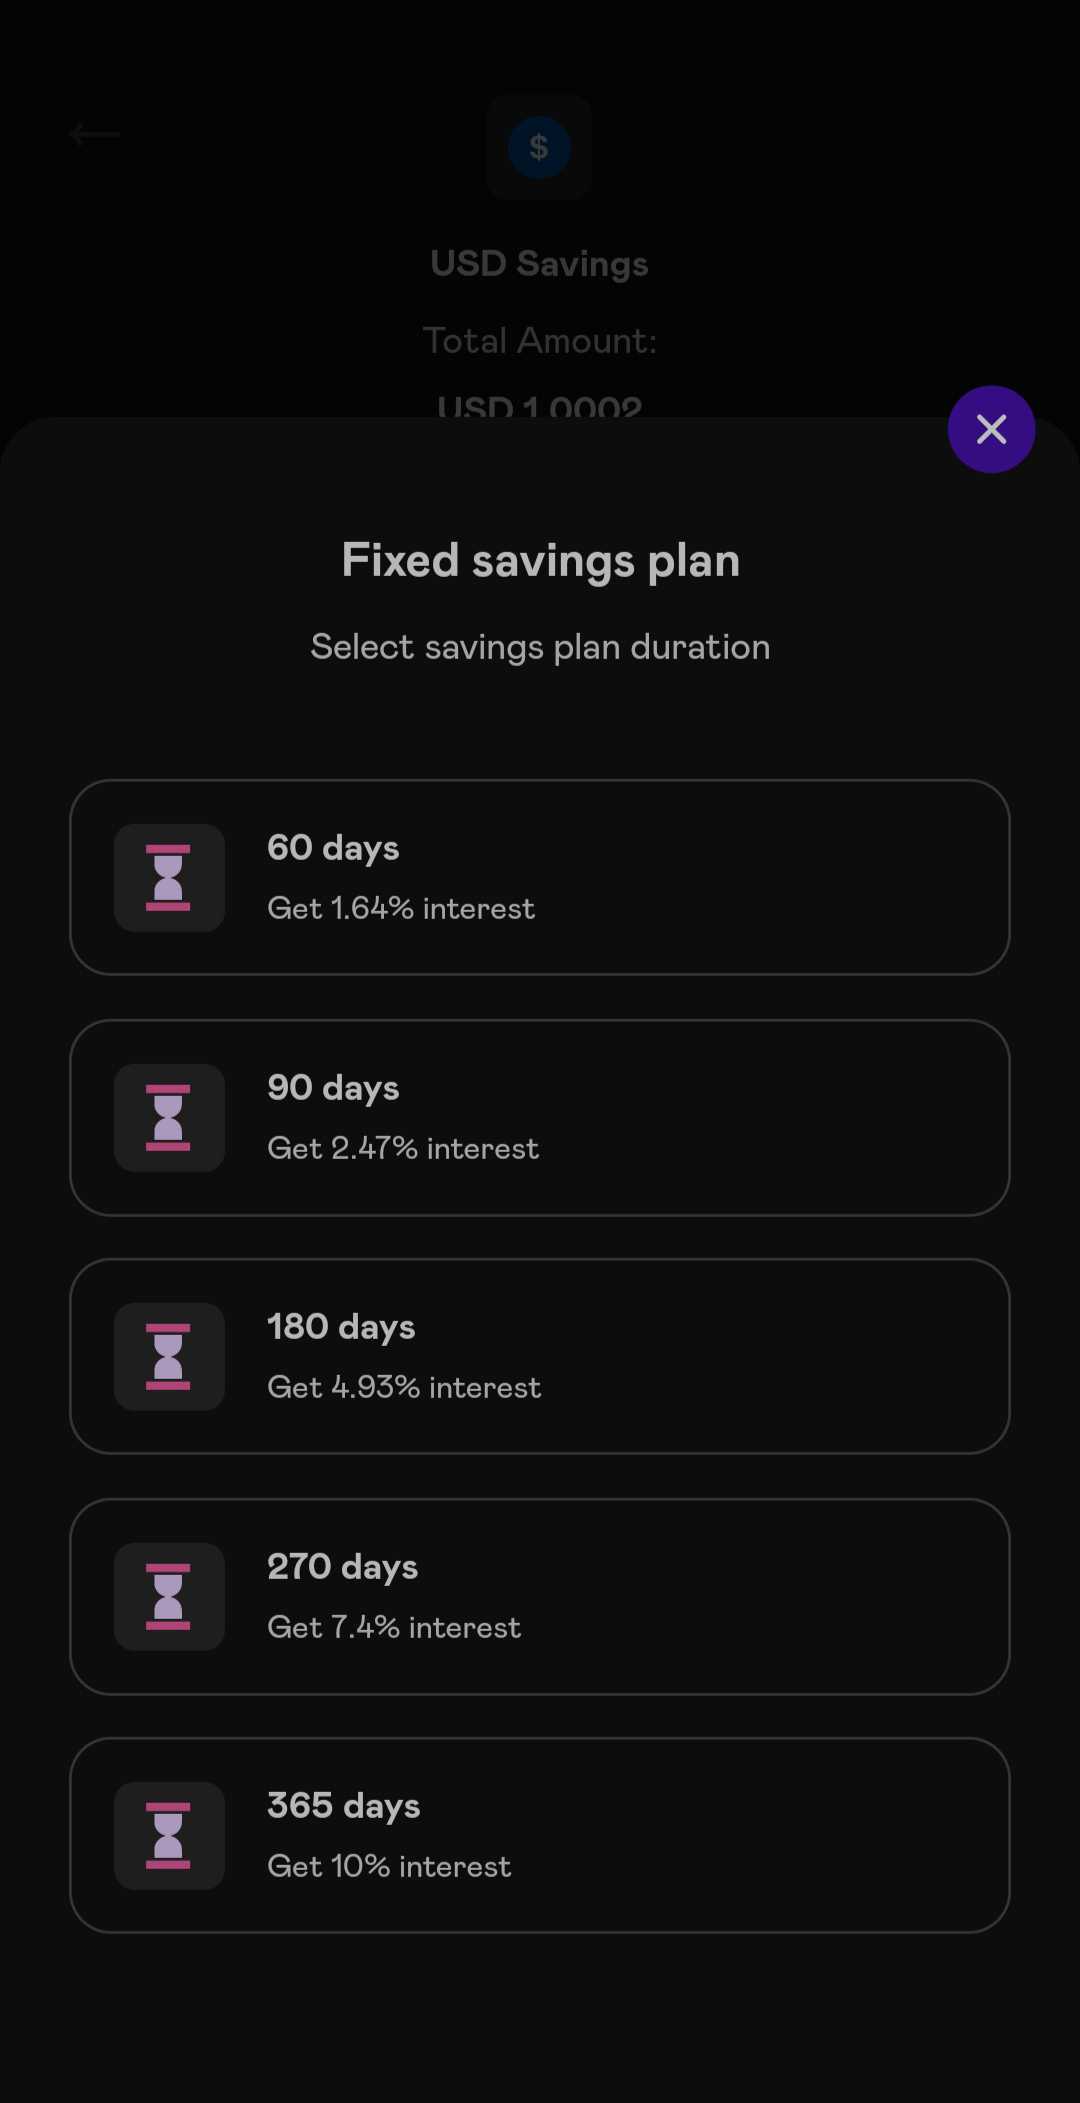Pick the 180 days plan title
The height and width of the screenshot is (2103, 1080).
coord(341,1327)
